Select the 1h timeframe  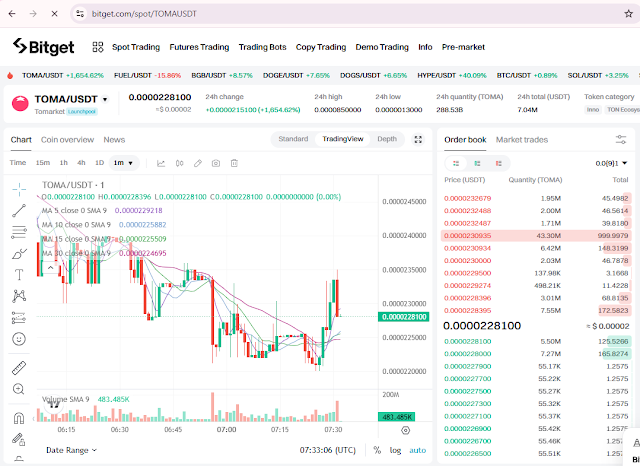(x=64, y=163)
